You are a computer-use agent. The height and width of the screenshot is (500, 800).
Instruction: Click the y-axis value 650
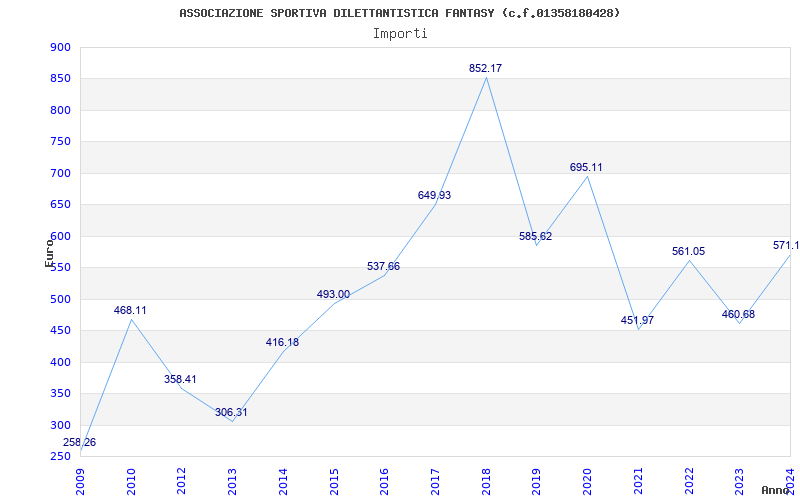tap(60, 205)
